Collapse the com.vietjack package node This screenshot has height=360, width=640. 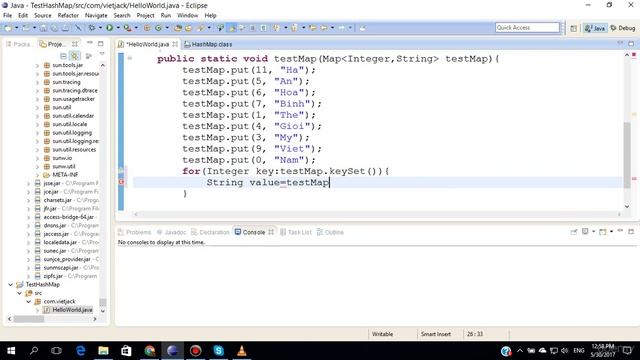pyautogui.click(x=28, y=302)
